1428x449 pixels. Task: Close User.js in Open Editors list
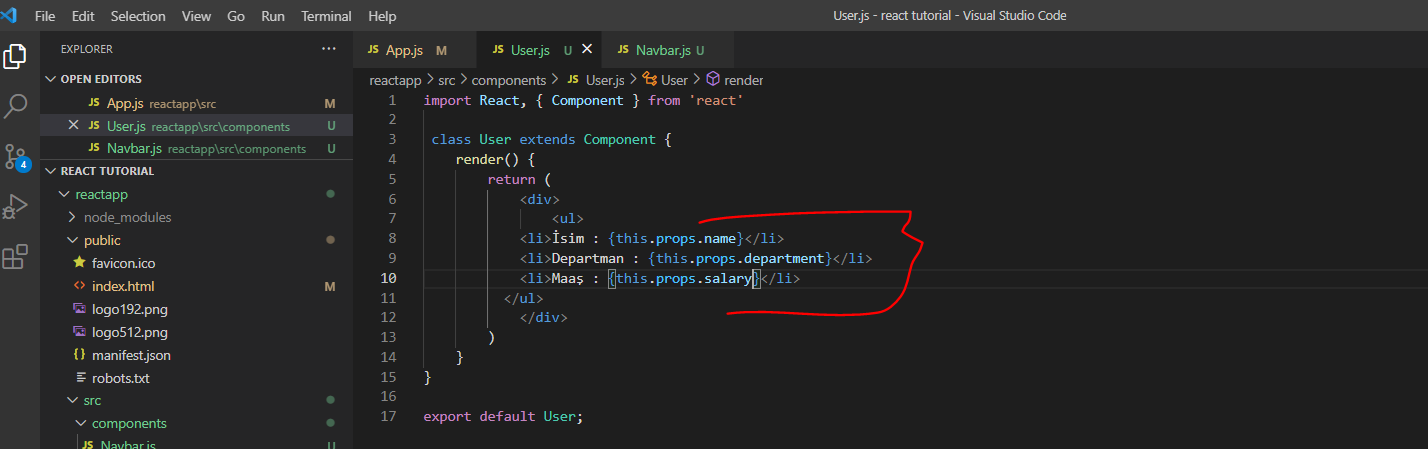pyautogui.click(x=73, y=126)
